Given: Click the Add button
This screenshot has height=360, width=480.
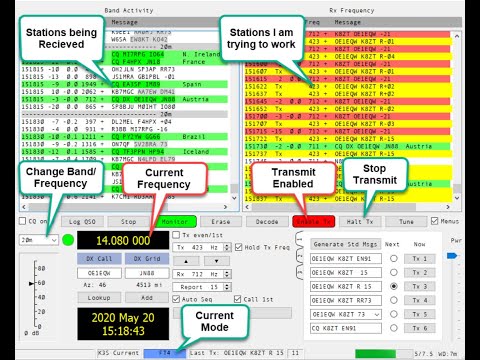Looking at the screenshot, I should tap(147, 297).
